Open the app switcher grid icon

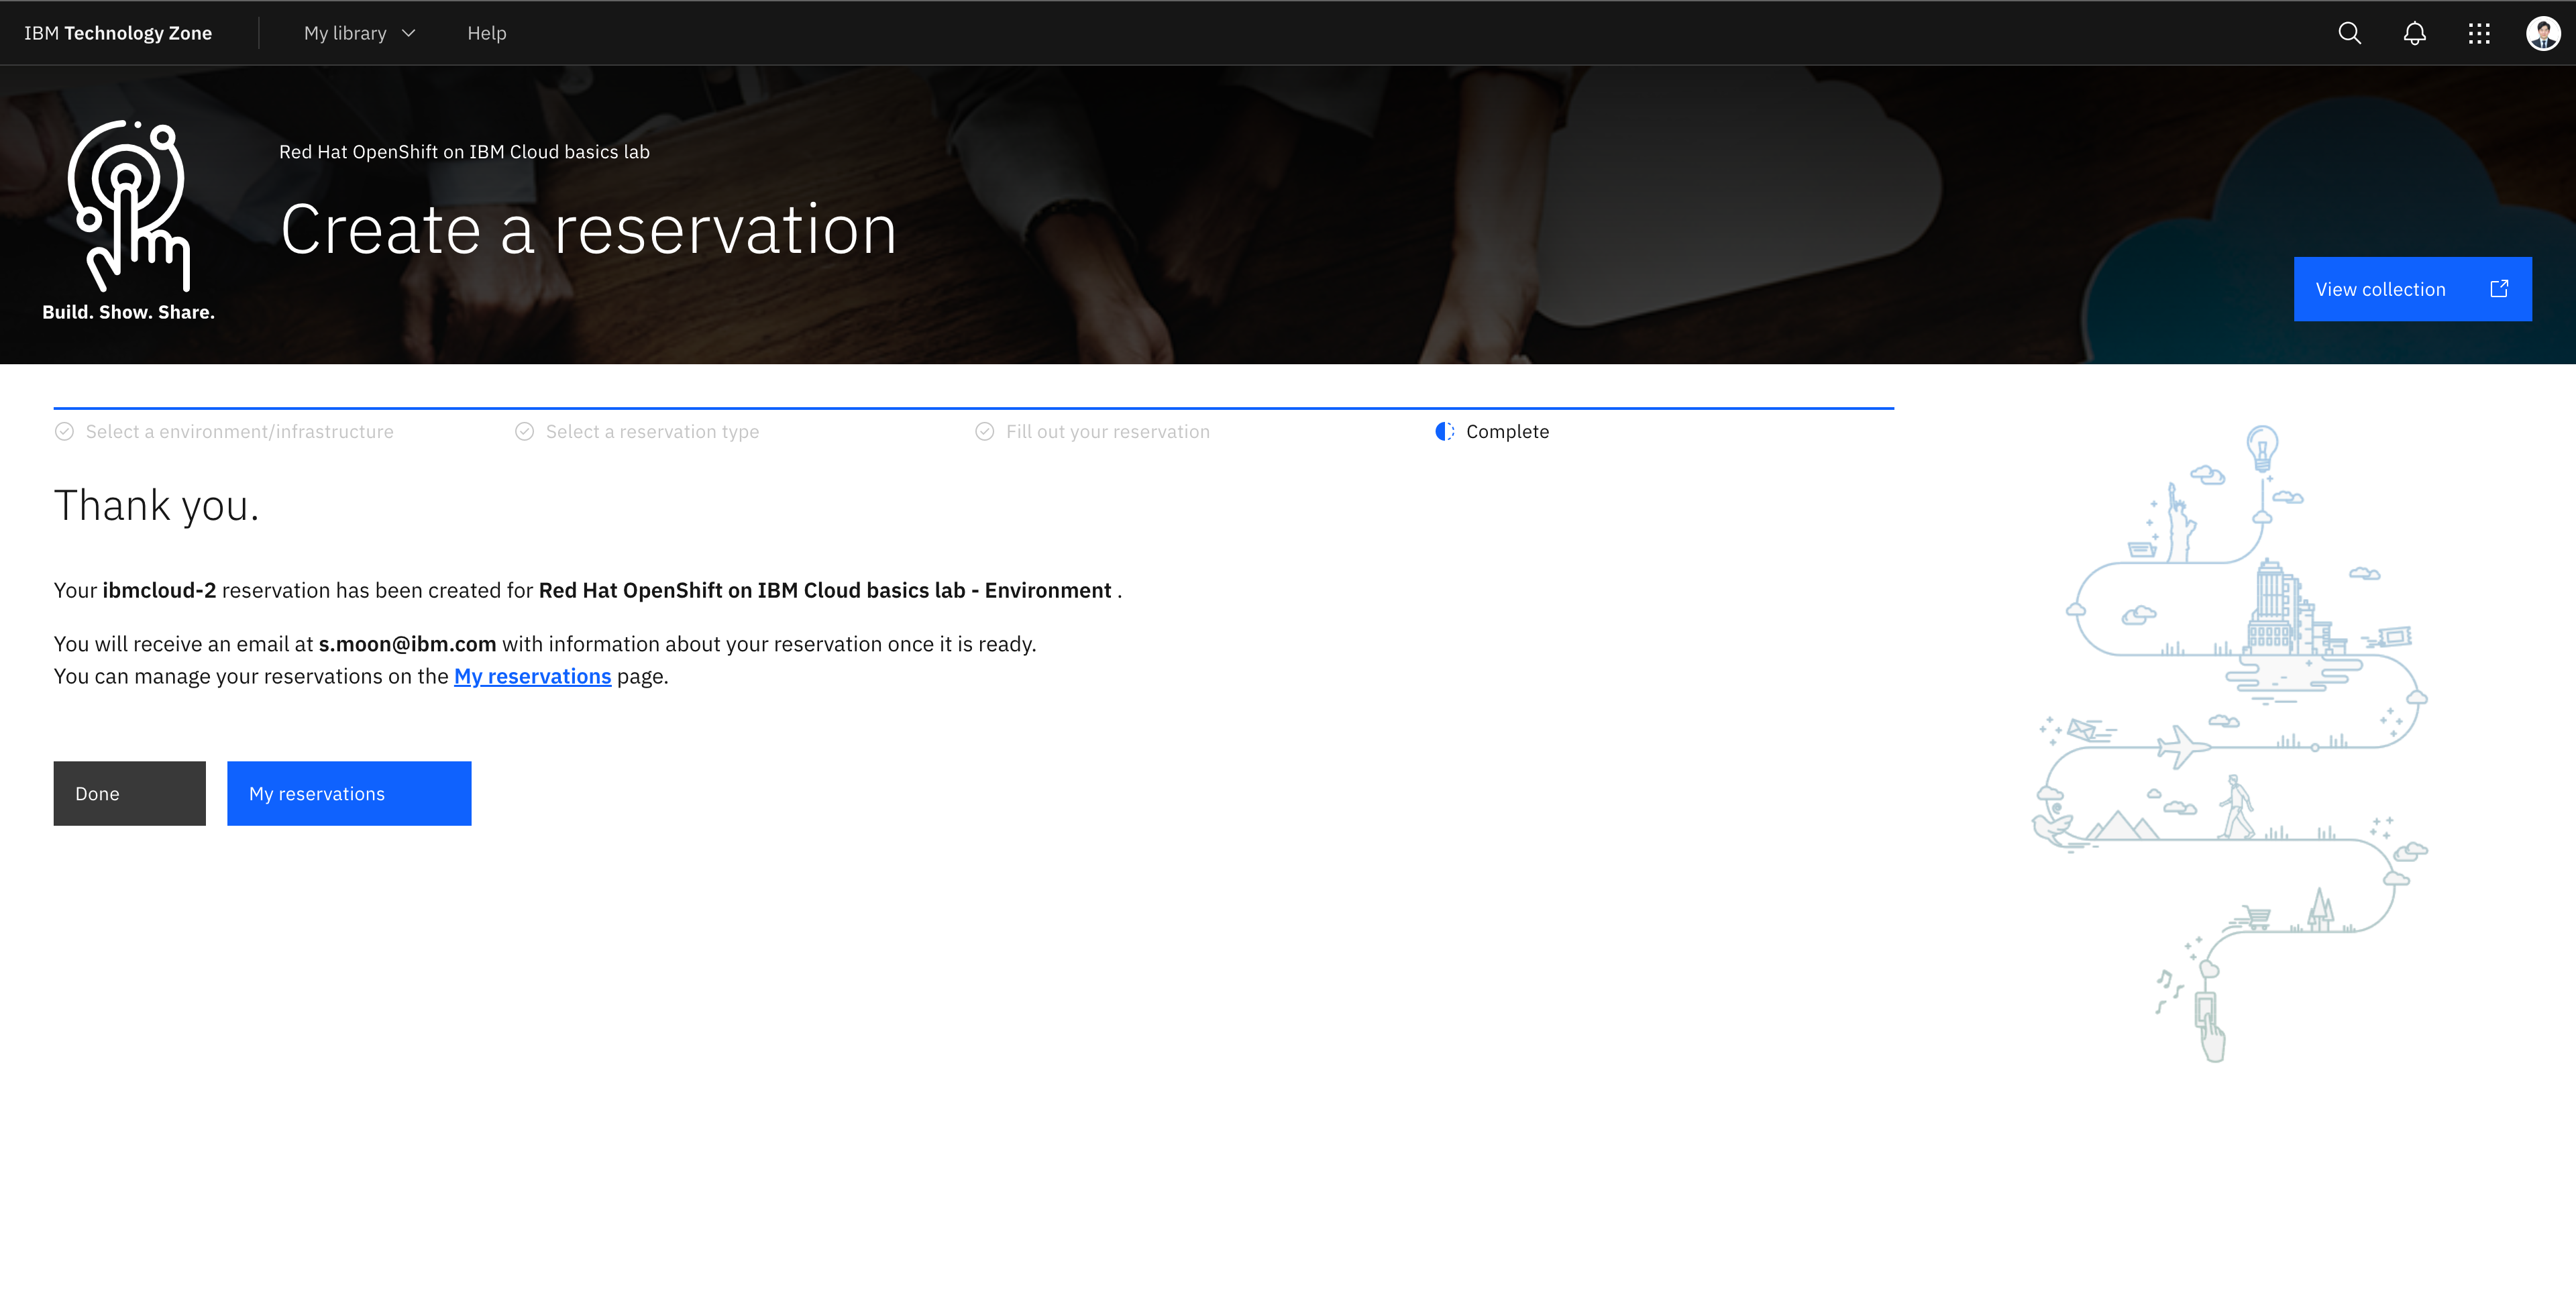(x=2478, y=33)
